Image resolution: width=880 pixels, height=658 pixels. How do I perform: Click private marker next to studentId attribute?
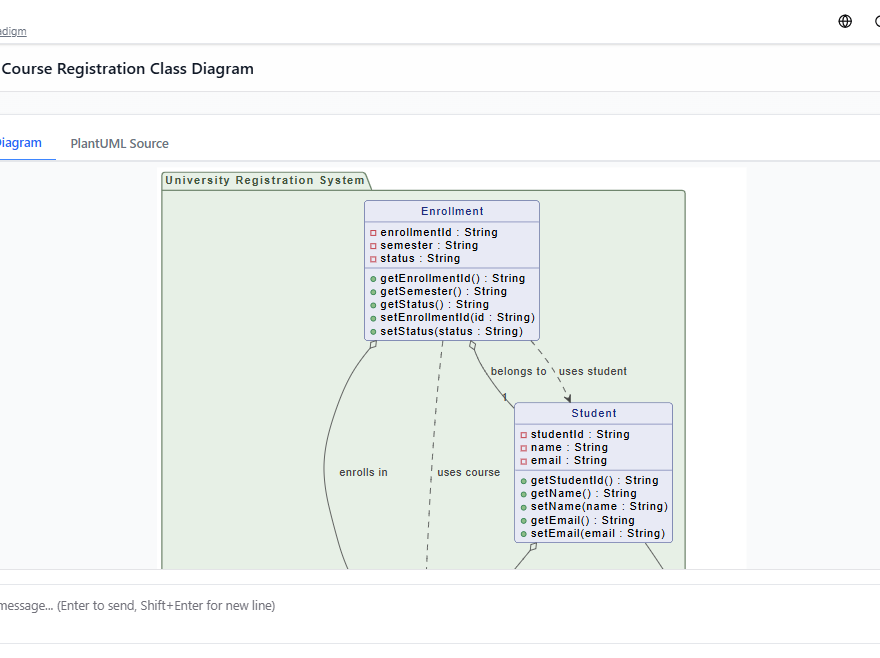[523, 434]
